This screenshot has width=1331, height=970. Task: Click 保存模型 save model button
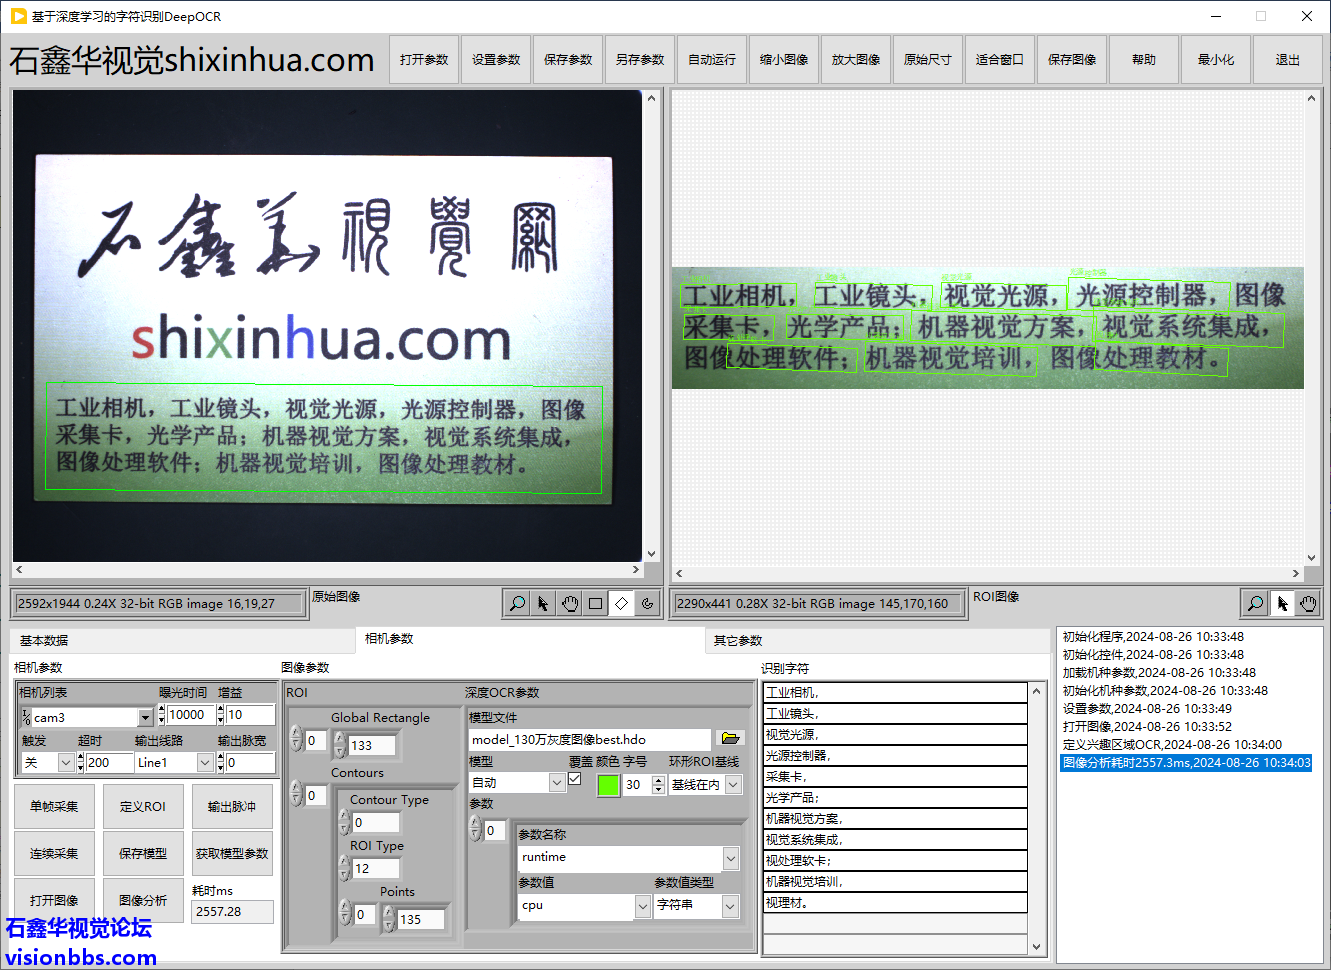pyautogui.click(x=143, y=853)
